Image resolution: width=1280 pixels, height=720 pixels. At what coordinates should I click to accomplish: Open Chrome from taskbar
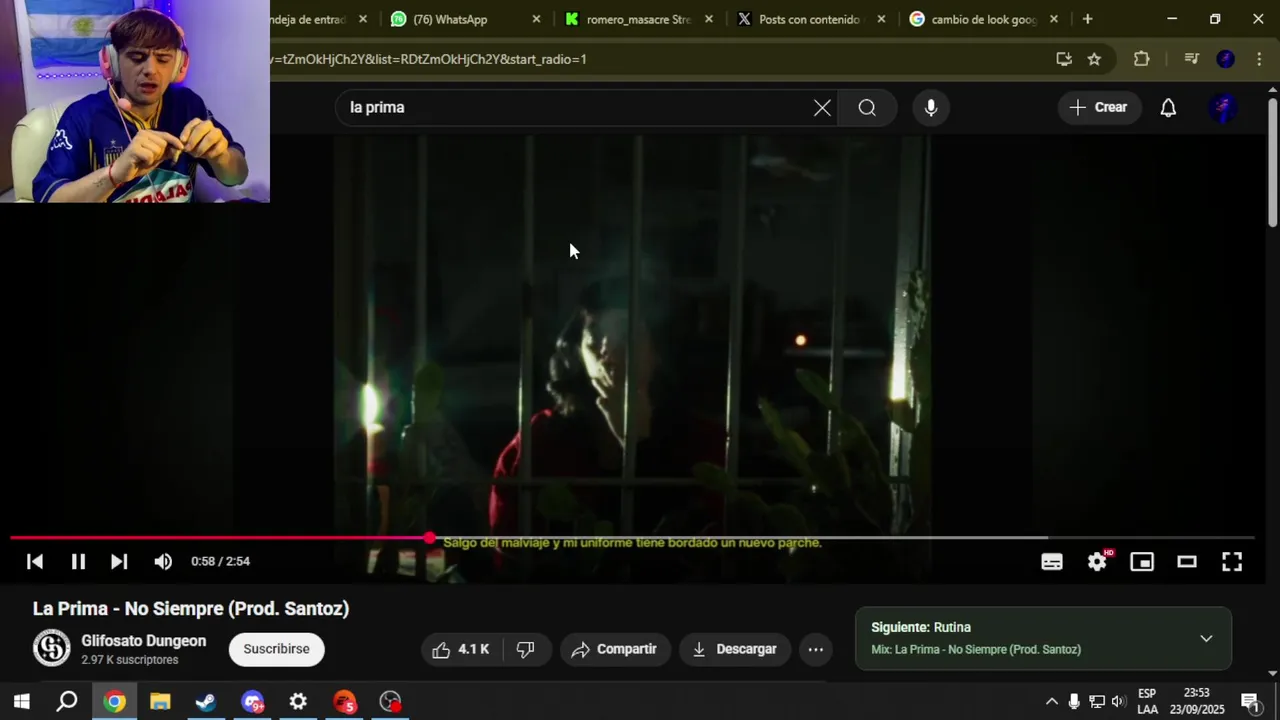click(114, 702)
